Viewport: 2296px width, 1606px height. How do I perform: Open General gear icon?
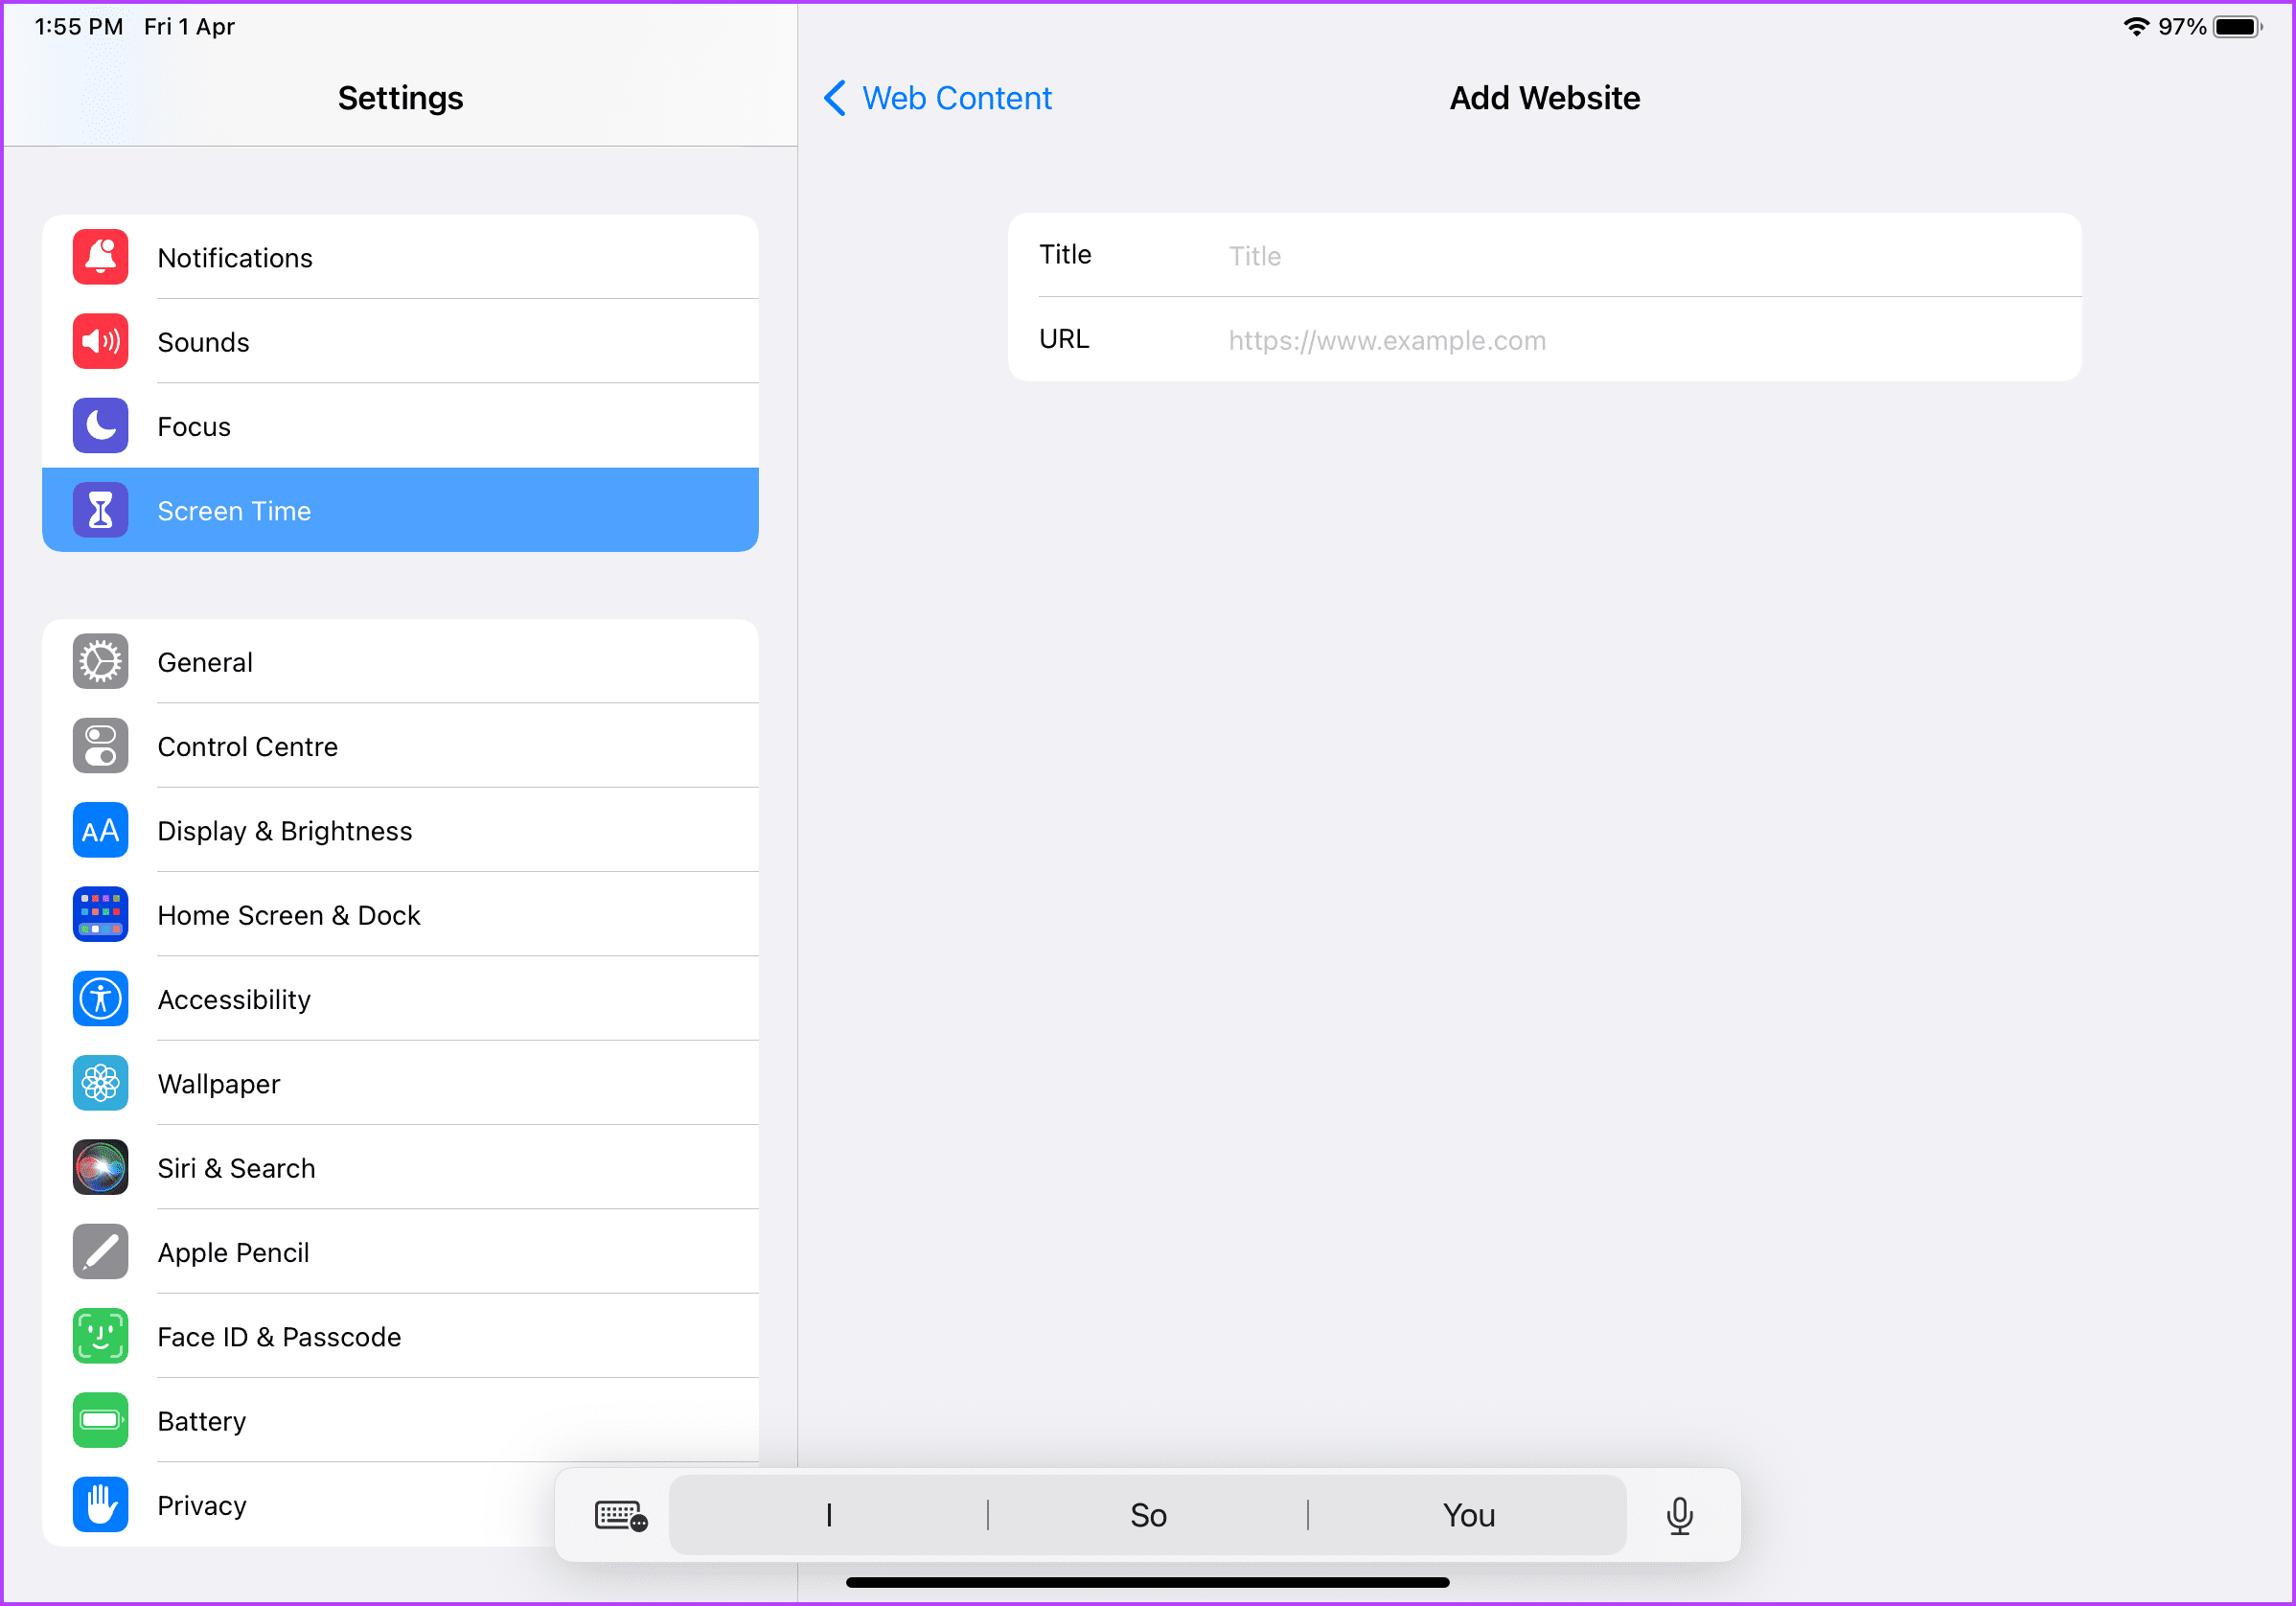100,662
